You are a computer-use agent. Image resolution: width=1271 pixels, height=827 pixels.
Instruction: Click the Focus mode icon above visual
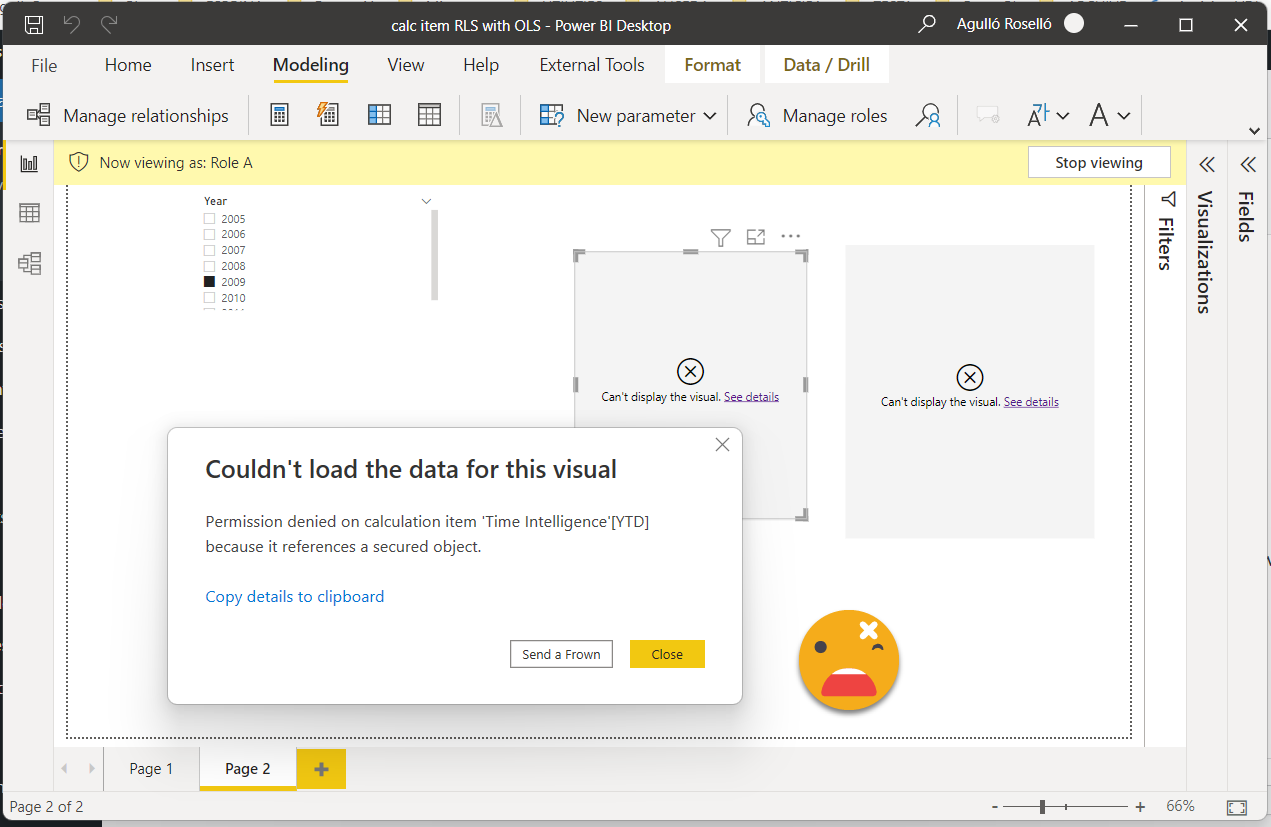coord(756,237)
